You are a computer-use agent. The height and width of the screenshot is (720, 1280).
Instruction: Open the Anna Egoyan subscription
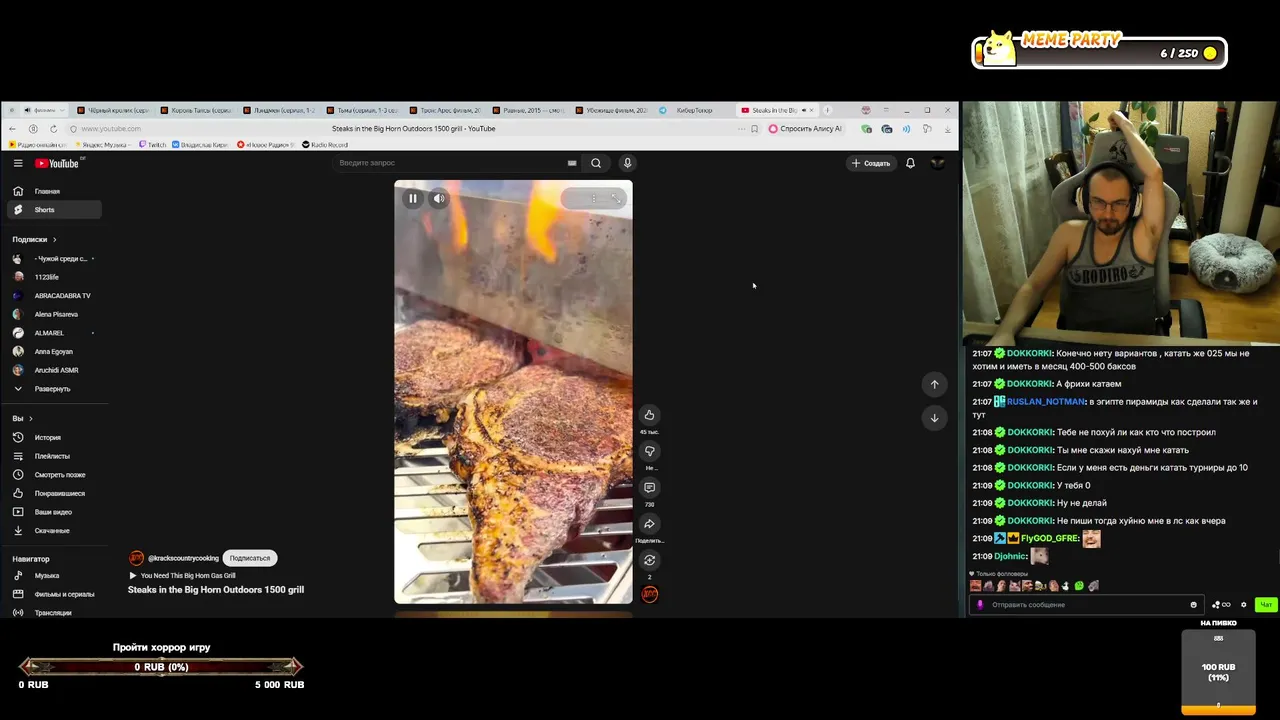click(54, 351)
